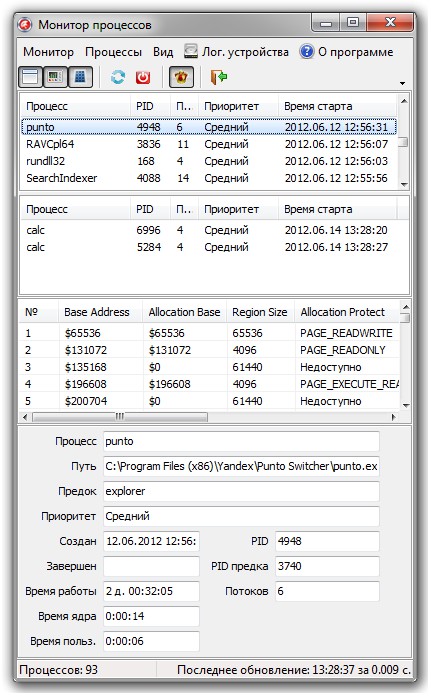The width and height of the screenshot is (431, 699).
Task: Click the Приоритет detail field Средний
Action: click(241, 516)
